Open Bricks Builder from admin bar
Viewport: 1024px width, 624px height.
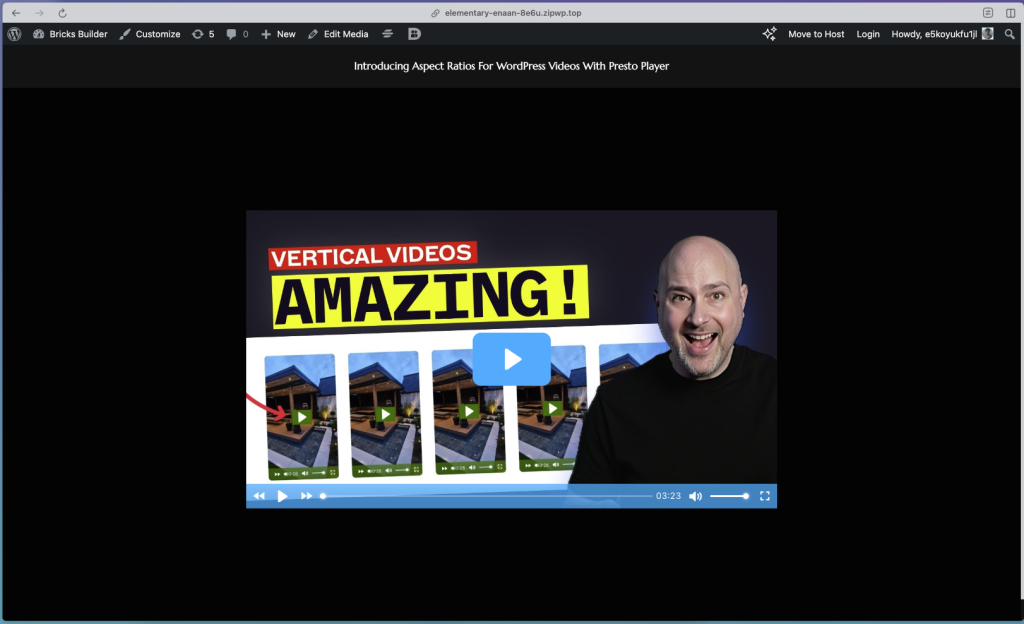(70, 34)
